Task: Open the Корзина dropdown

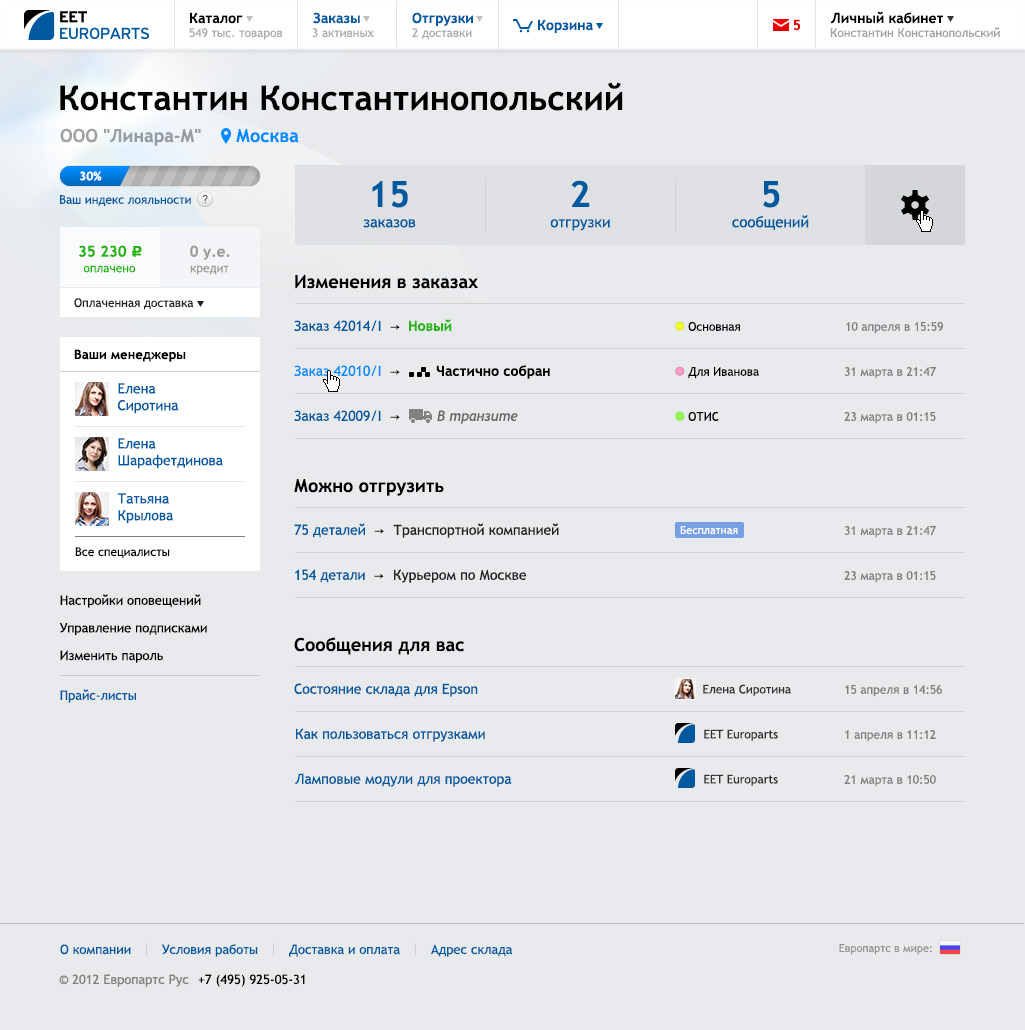Action: pyautogui.click(x=558, y=26)
